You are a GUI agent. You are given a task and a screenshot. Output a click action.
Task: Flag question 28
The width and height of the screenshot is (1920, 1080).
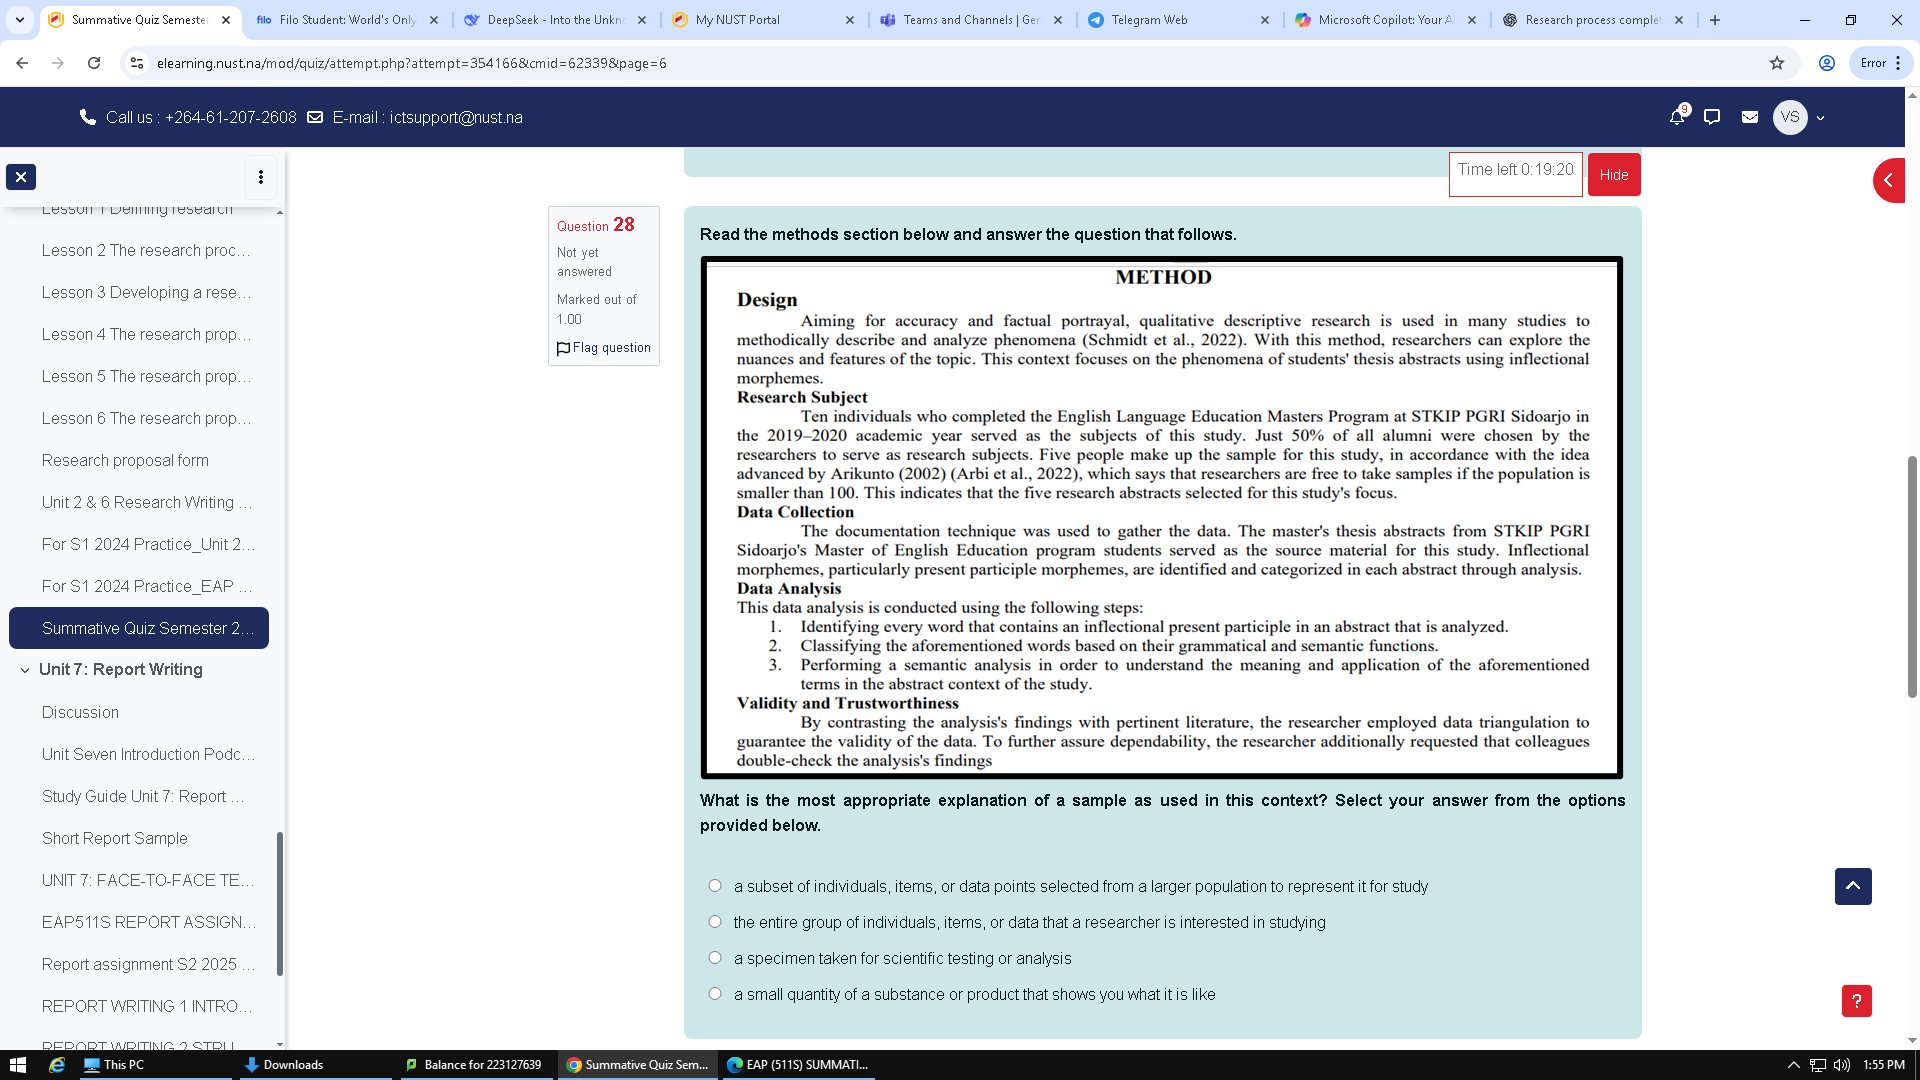(604, 348)
